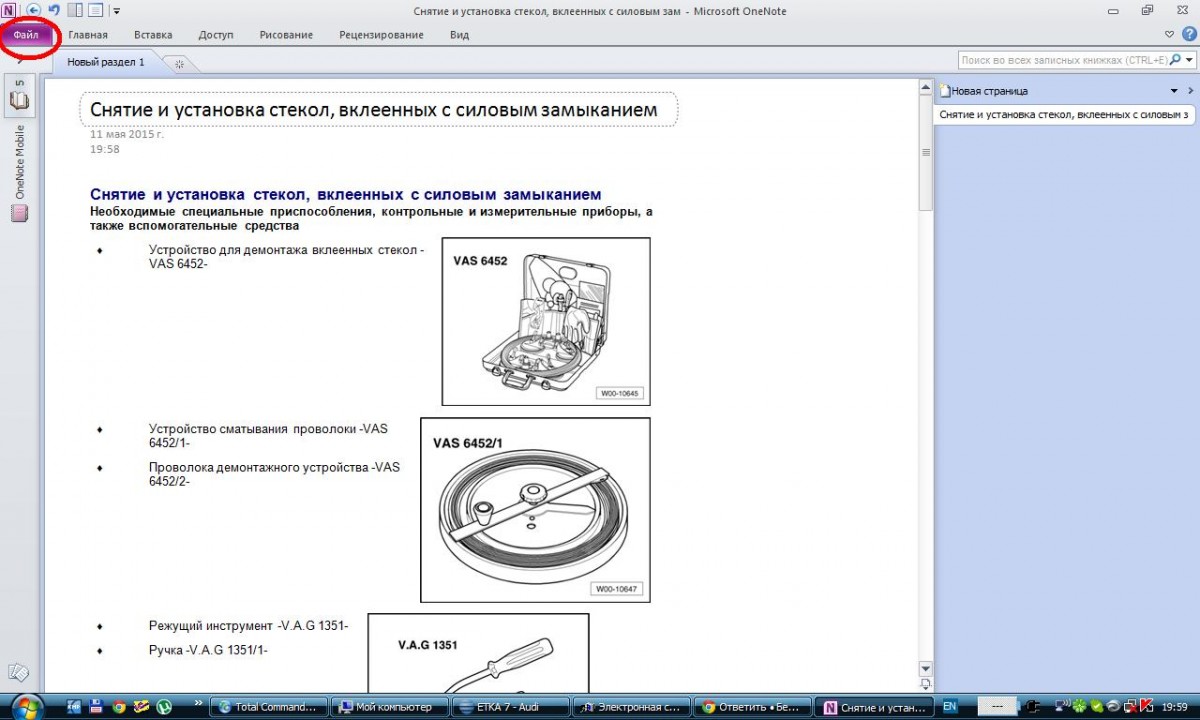Image resolution: width=1200 pixels, height=720 pixels.
Task: Click the taskbar clock 19:59
Action: coord(1175,706)
